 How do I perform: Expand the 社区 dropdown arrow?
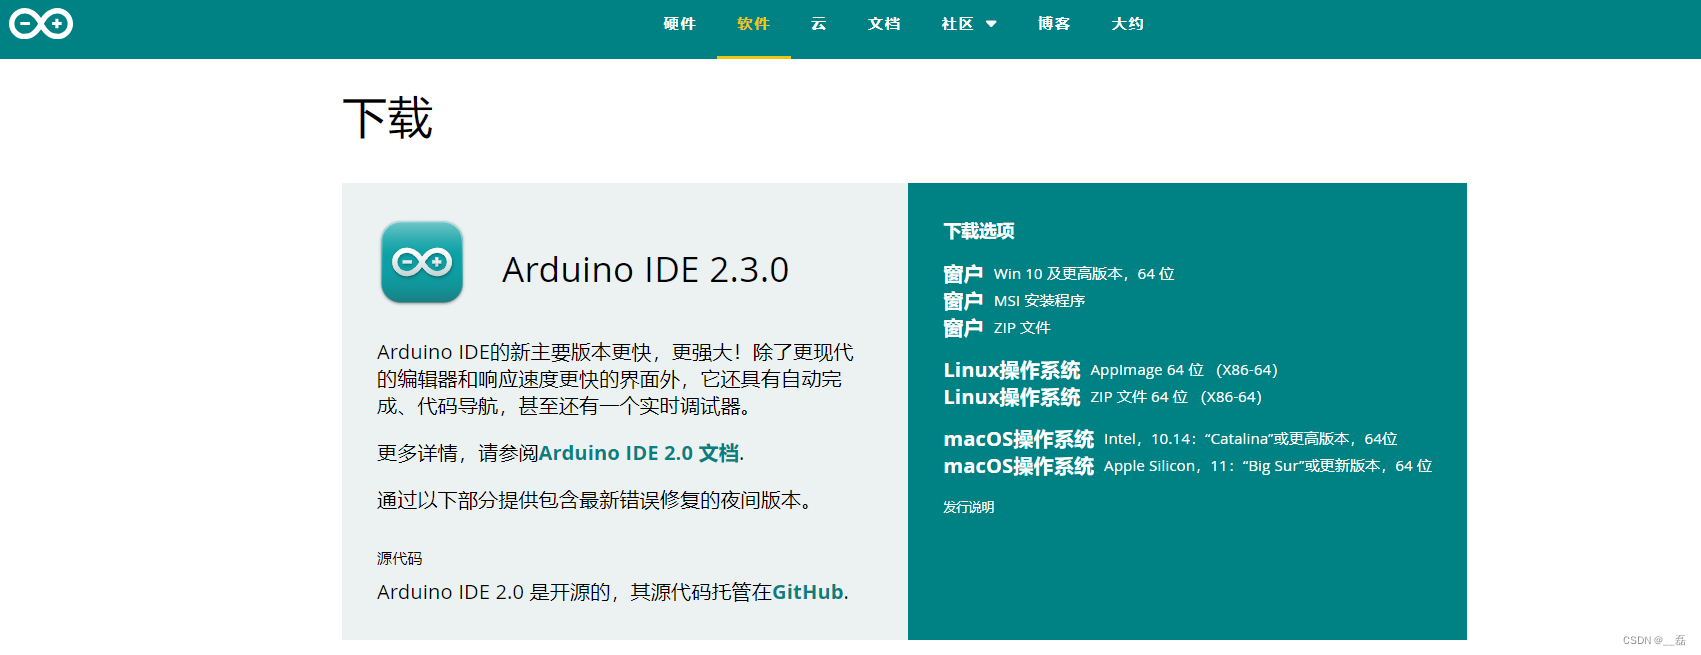(x=991, y=24)
